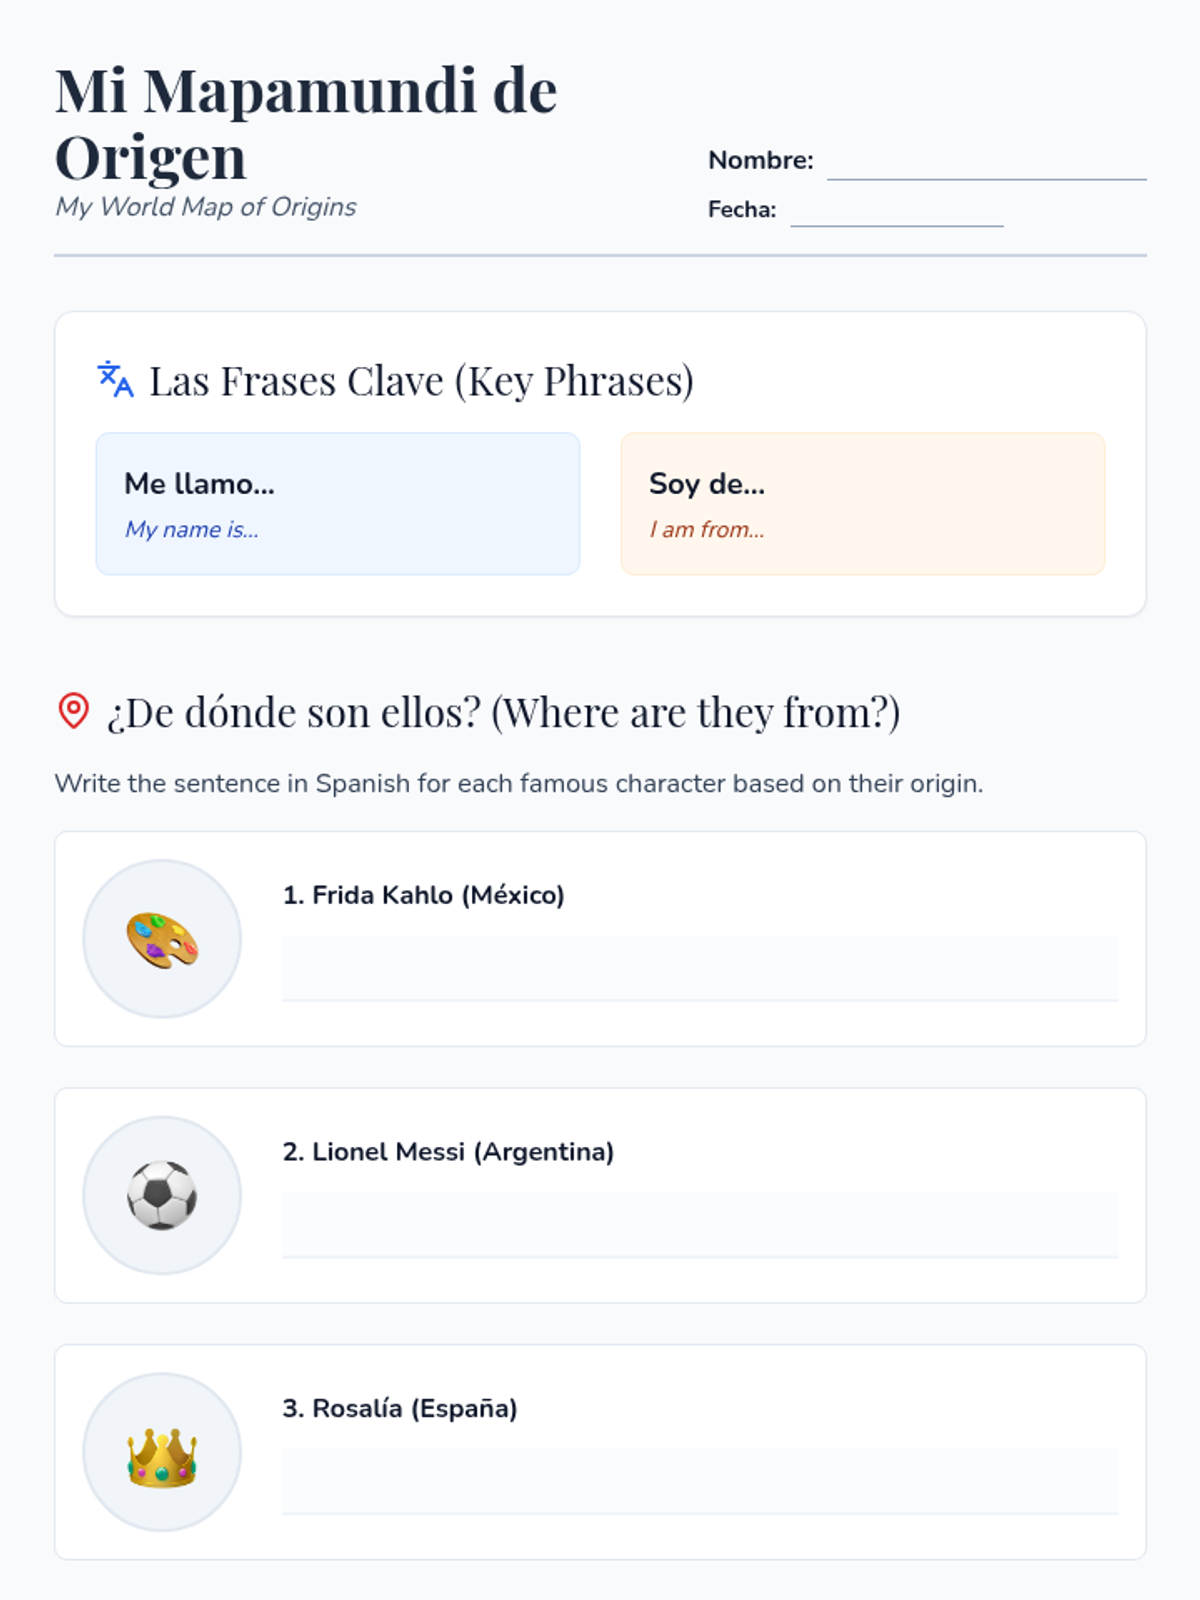Click the answer field under Frida Kahlo

tap(700, 968)
